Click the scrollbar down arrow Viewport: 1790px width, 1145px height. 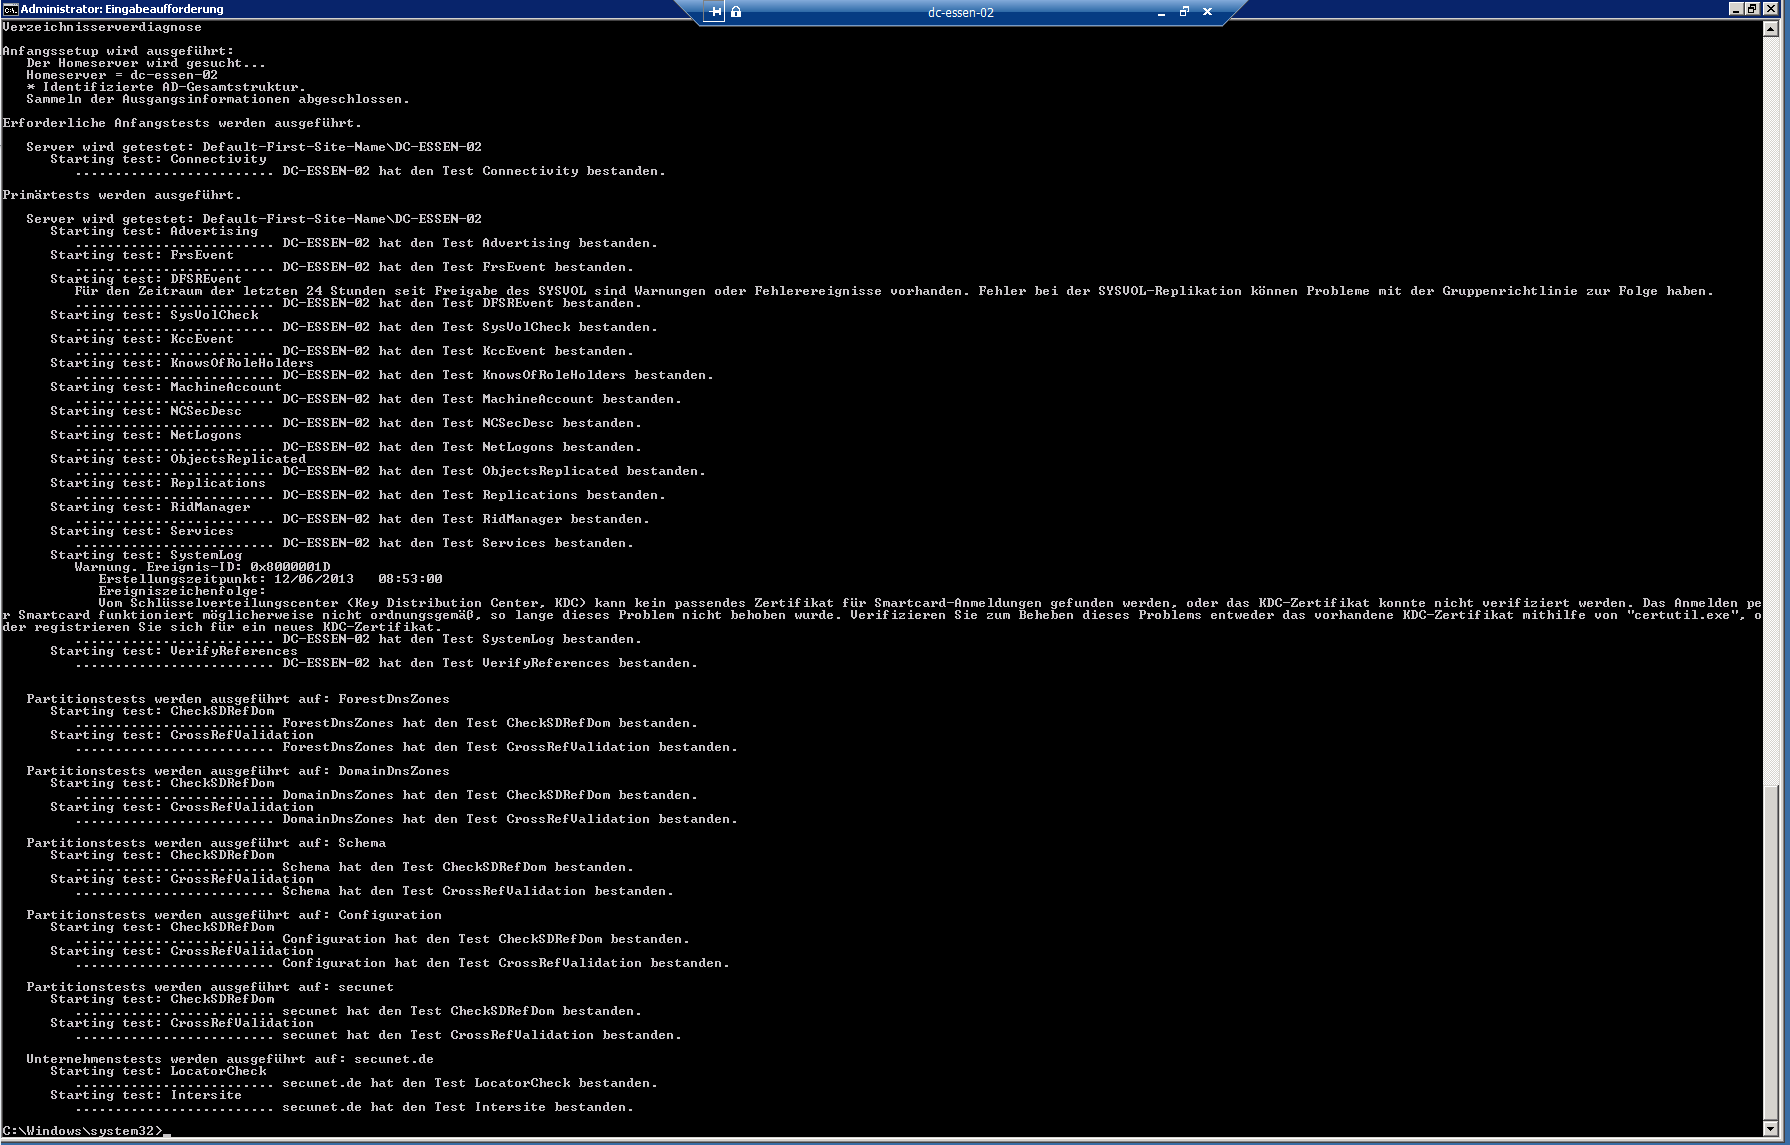pos(1770,1128)
